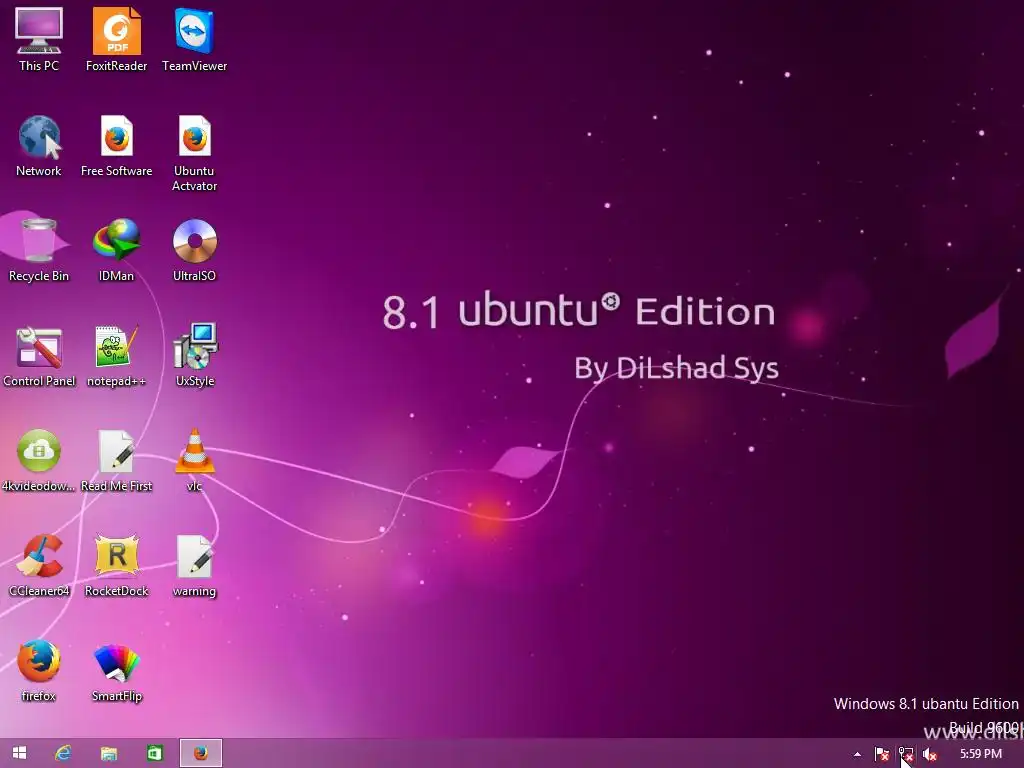
Task: Open Internet Explorer from taskbar
Action: tap(63, 753)
